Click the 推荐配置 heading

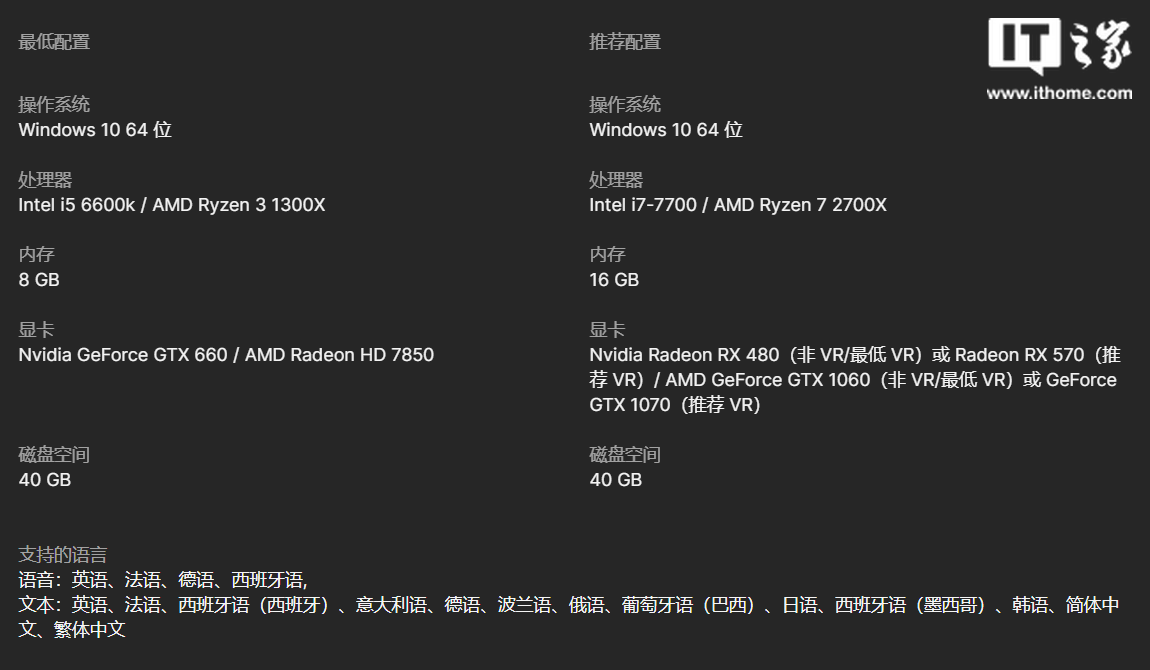pos(625,42)
